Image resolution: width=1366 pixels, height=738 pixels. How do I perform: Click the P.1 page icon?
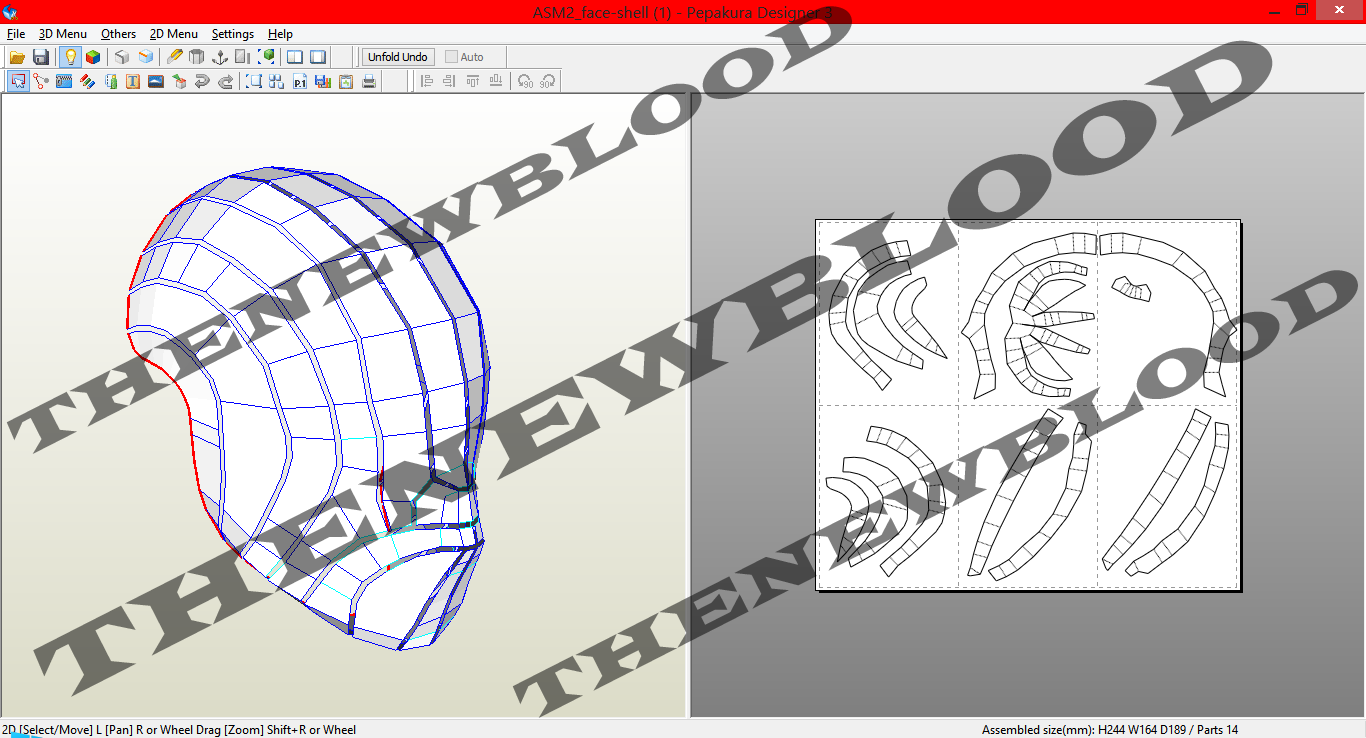pyautogui.click(x=300, y=81)
